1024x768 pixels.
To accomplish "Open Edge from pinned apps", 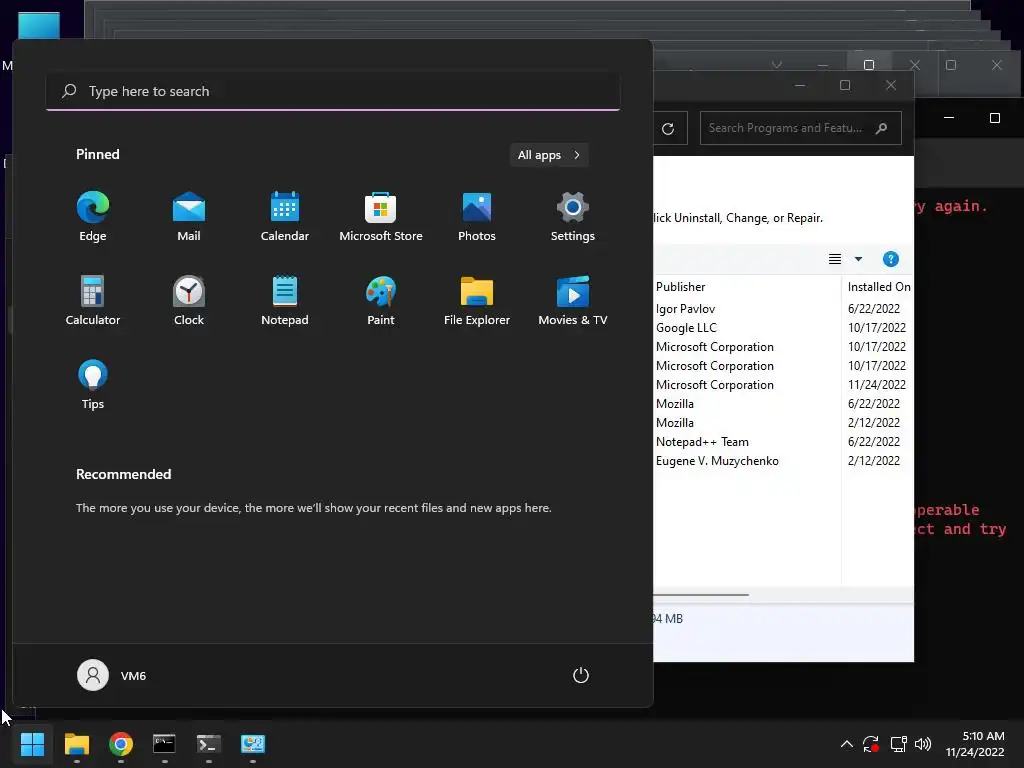I will coord(93,216).
